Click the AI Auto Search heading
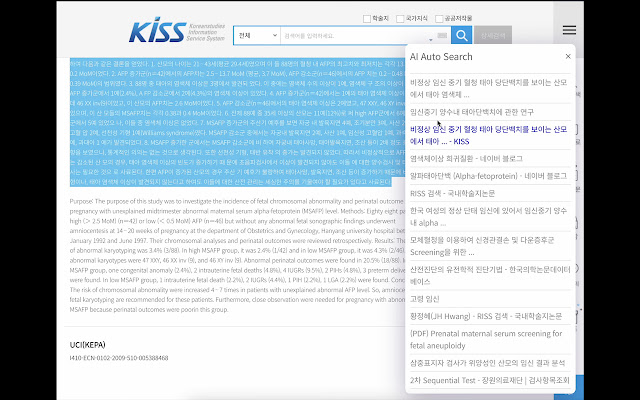The width and height of the screenshot is (640, 400). [x=441, y=57]
